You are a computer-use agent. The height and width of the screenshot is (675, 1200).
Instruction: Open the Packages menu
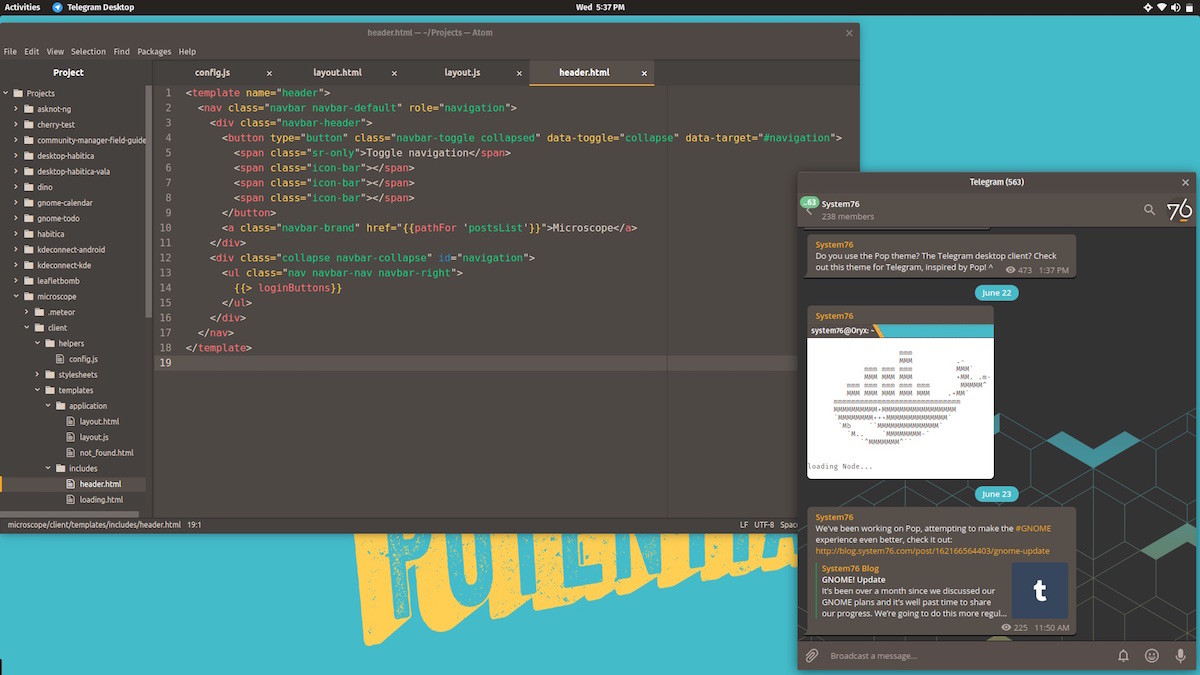[x=154, y=51]
